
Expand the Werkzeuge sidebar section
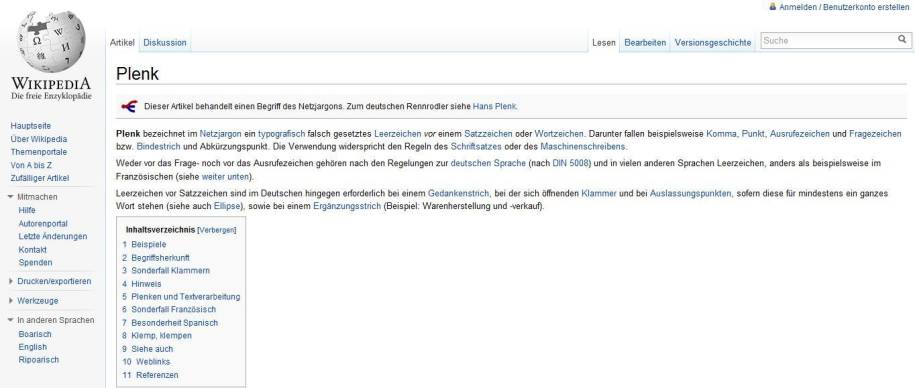pos(11,301)
